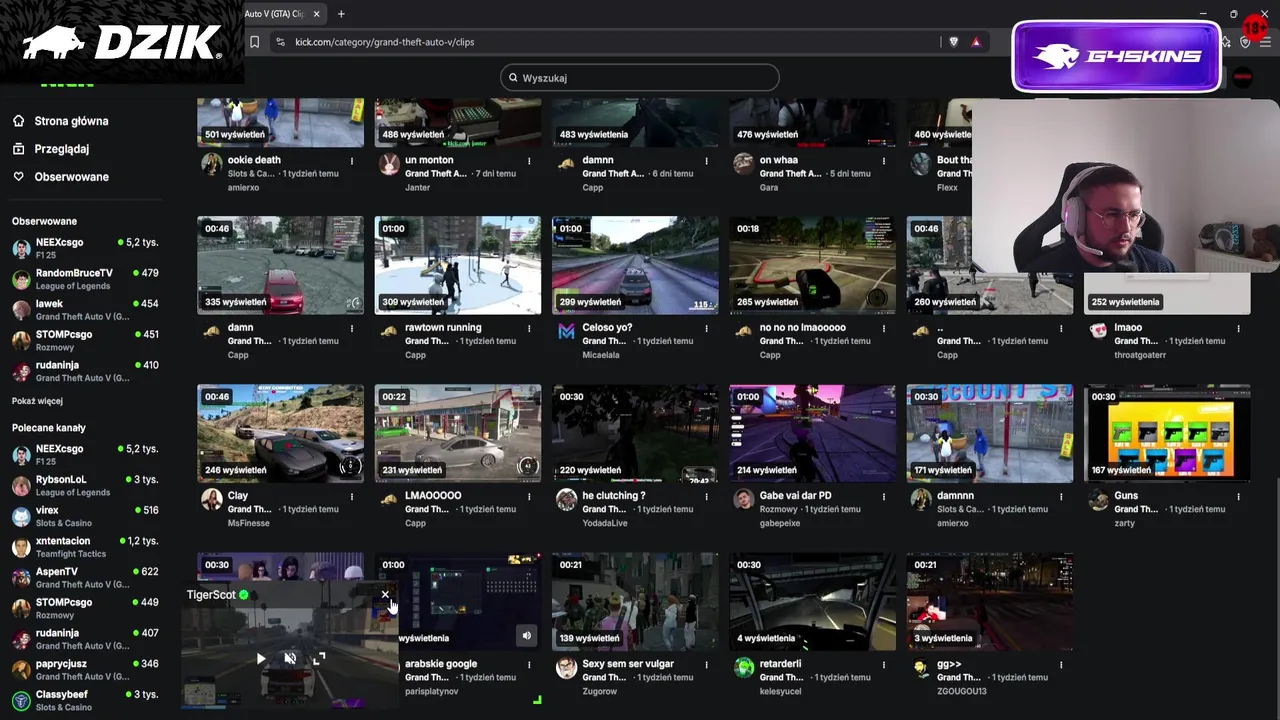Open Zugorow avatar beside Sexy sem ser vulgar
The width and height of the screenshot is (1280, 720).
(x=567, y=668)
